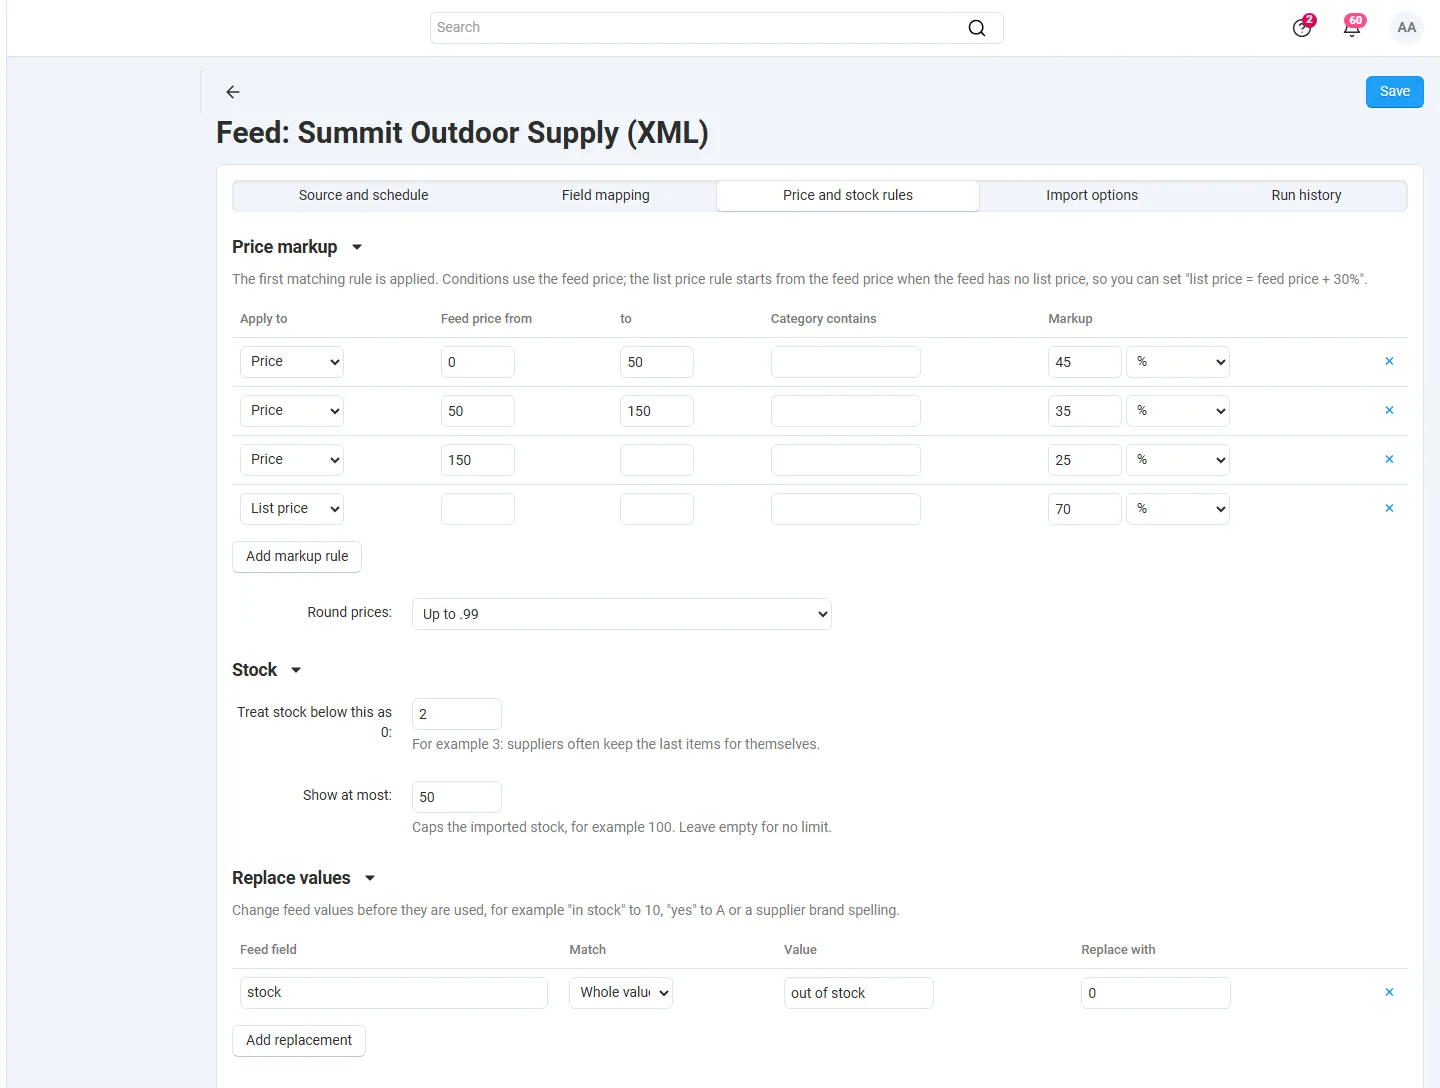Delete the 0 to 50 markup rule
The height and width of the screenshot is (1088, 1440).
pyautogui.click(x=1389, y=362)
